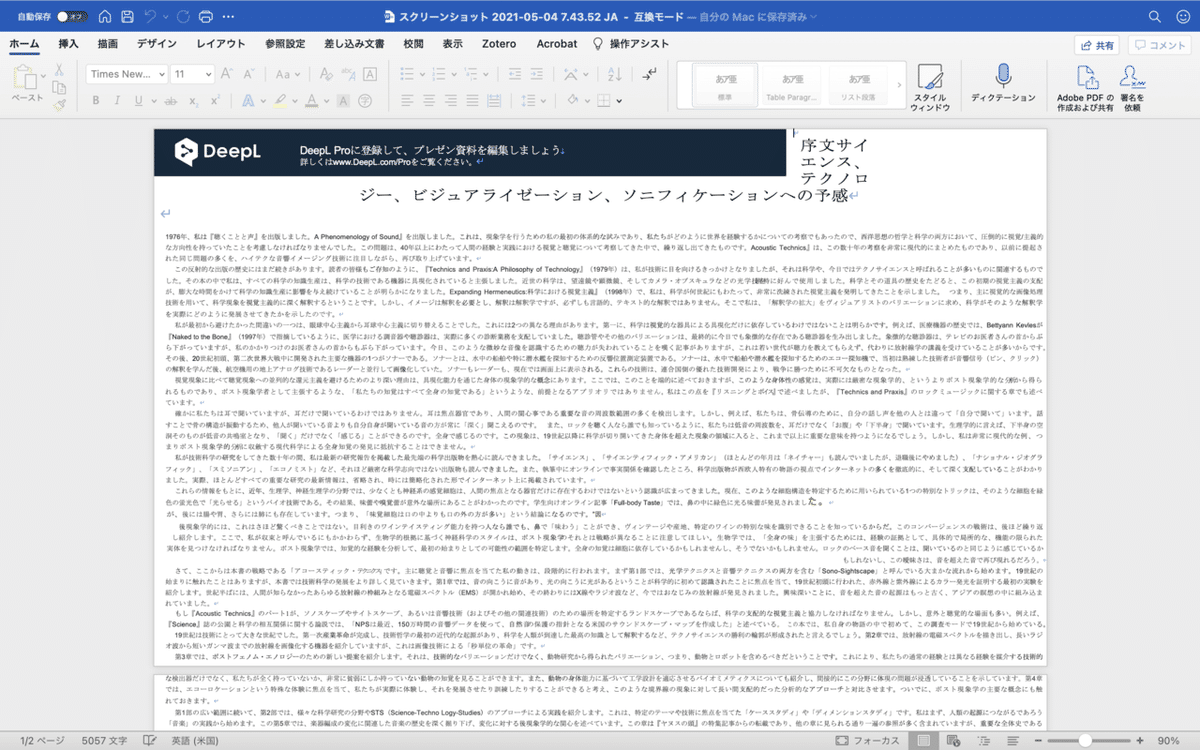The height and width of the screenshot is (750, 1200).
Task: Toggle superscript formatting
Action: (215, 100)
